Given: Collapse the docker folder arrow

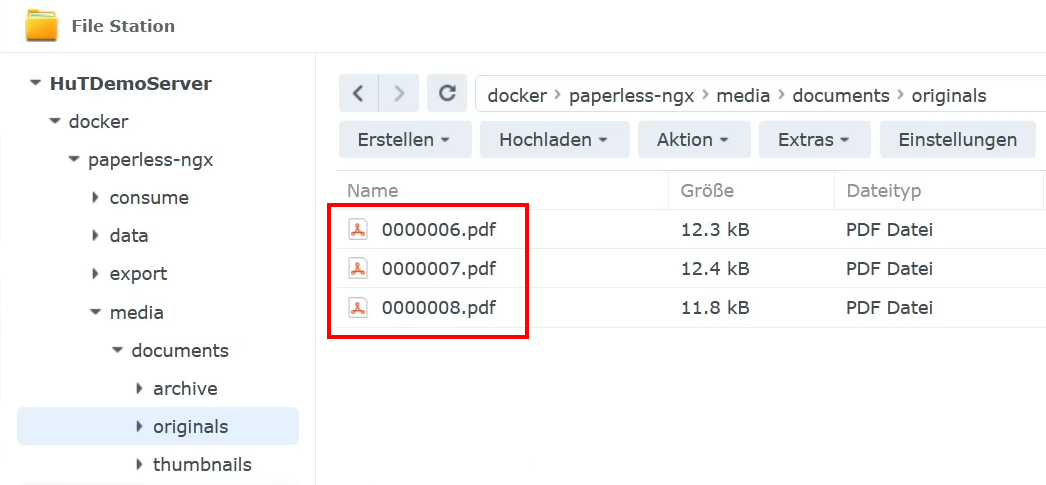Looking at the screenshot, I should pos(55,122).
